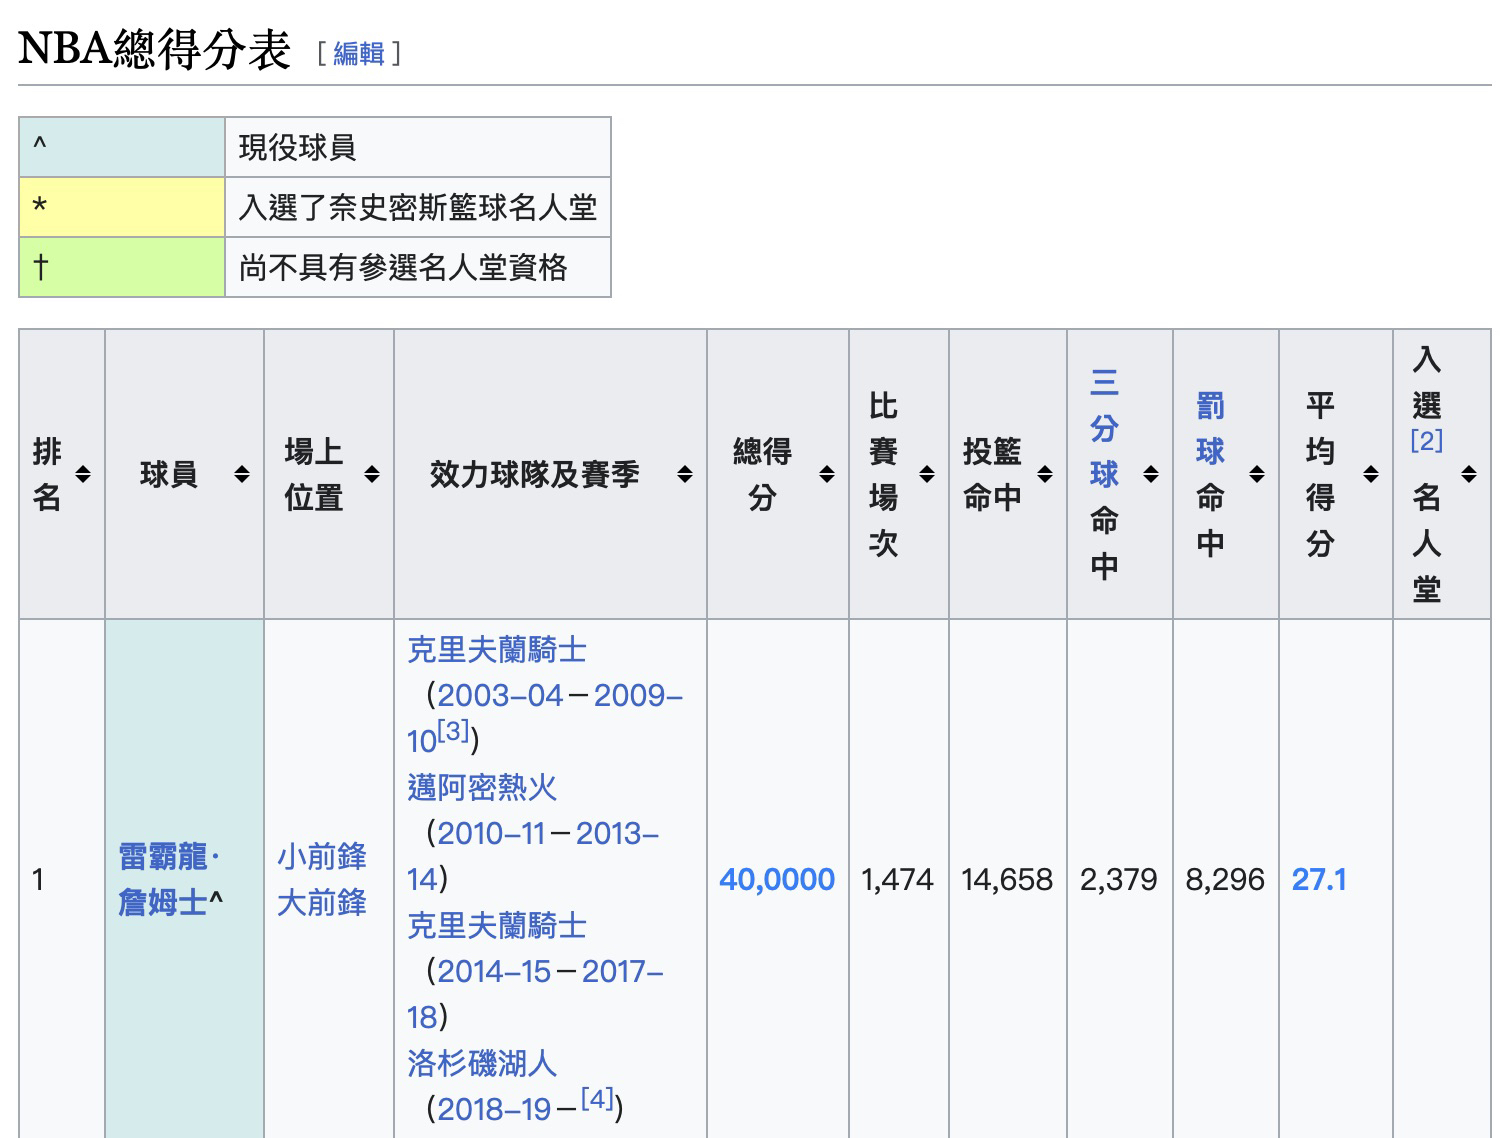Sort table by 球員 column arrows
The width and height of the screenshot is (1508, 1138).
click(242, 474)
